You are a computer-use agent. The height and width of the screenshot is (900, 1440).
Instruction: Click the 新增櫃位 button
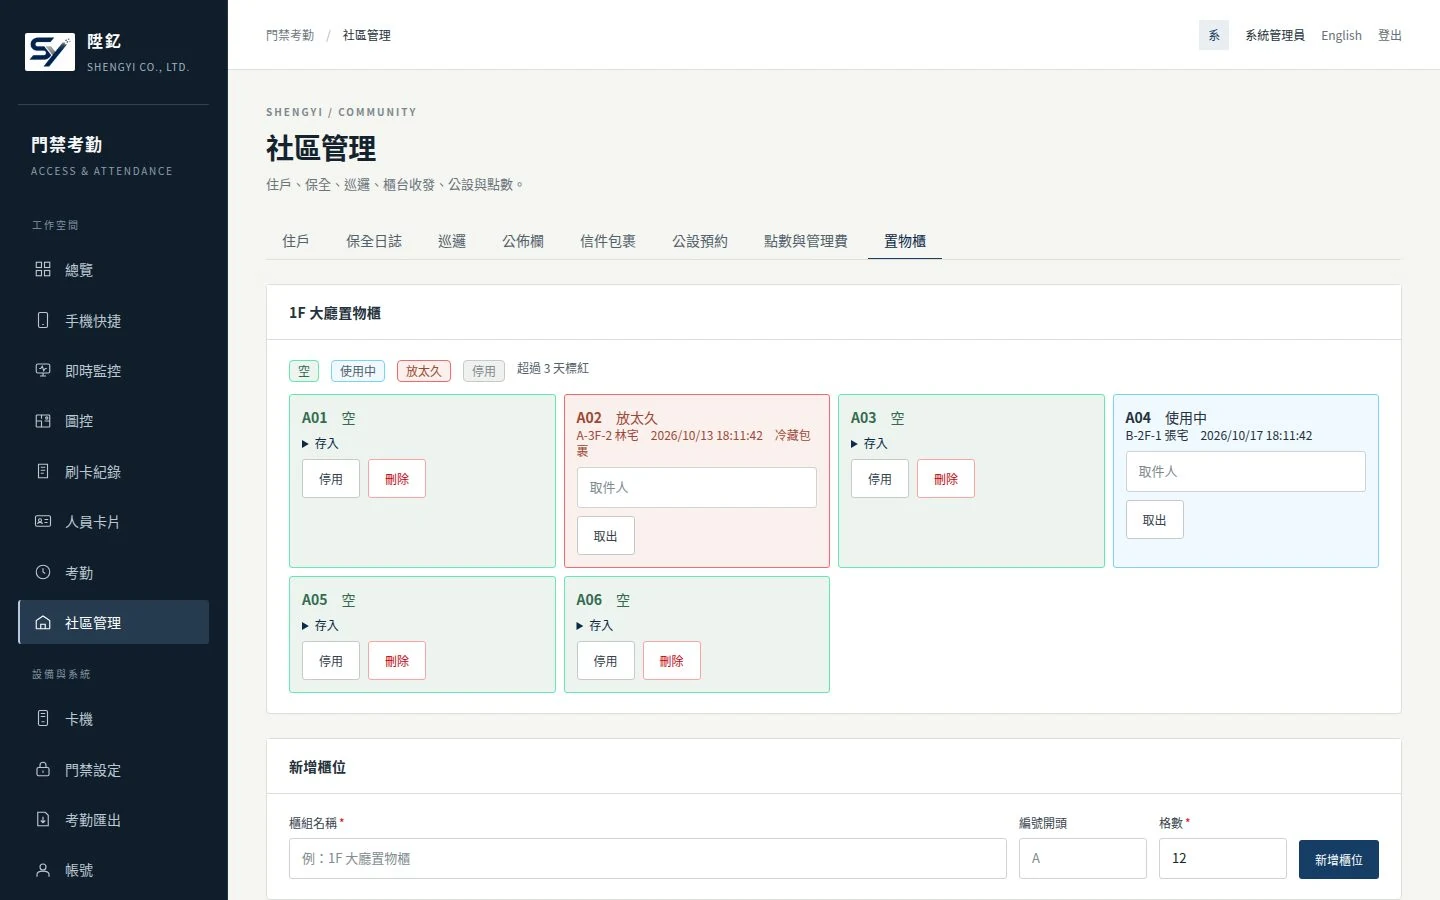click(1339, 860)
